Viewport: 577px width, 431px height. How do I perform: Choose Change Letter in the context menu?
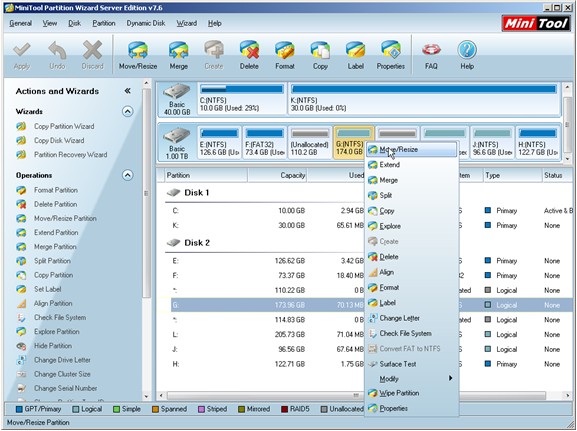tap(412, 318)
